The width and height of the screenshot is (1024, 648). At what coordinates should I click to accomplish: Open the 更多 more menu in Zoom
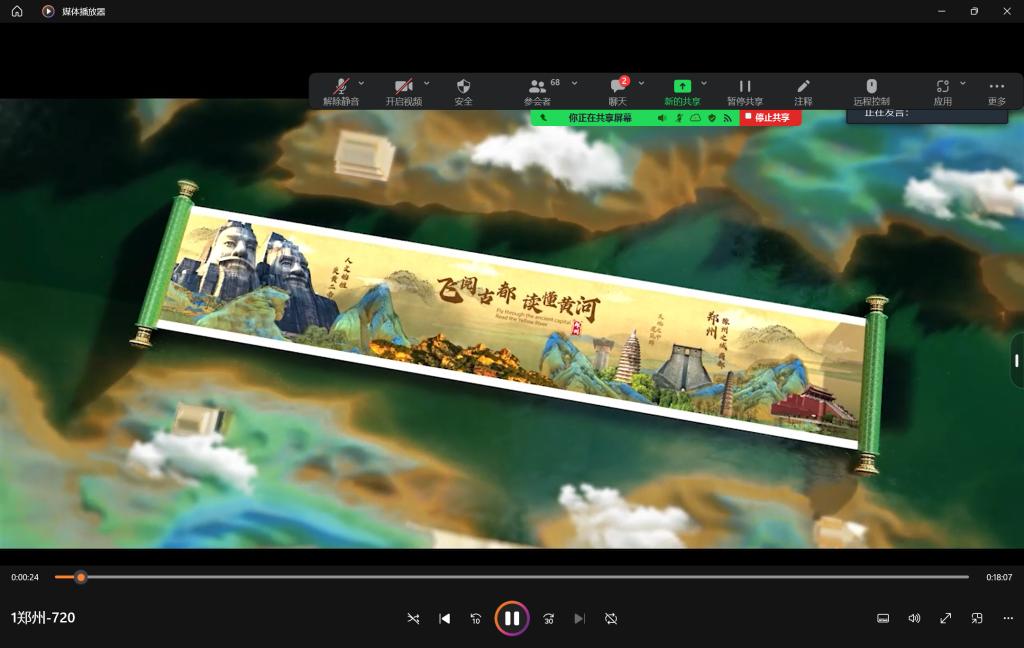[996, 89]
